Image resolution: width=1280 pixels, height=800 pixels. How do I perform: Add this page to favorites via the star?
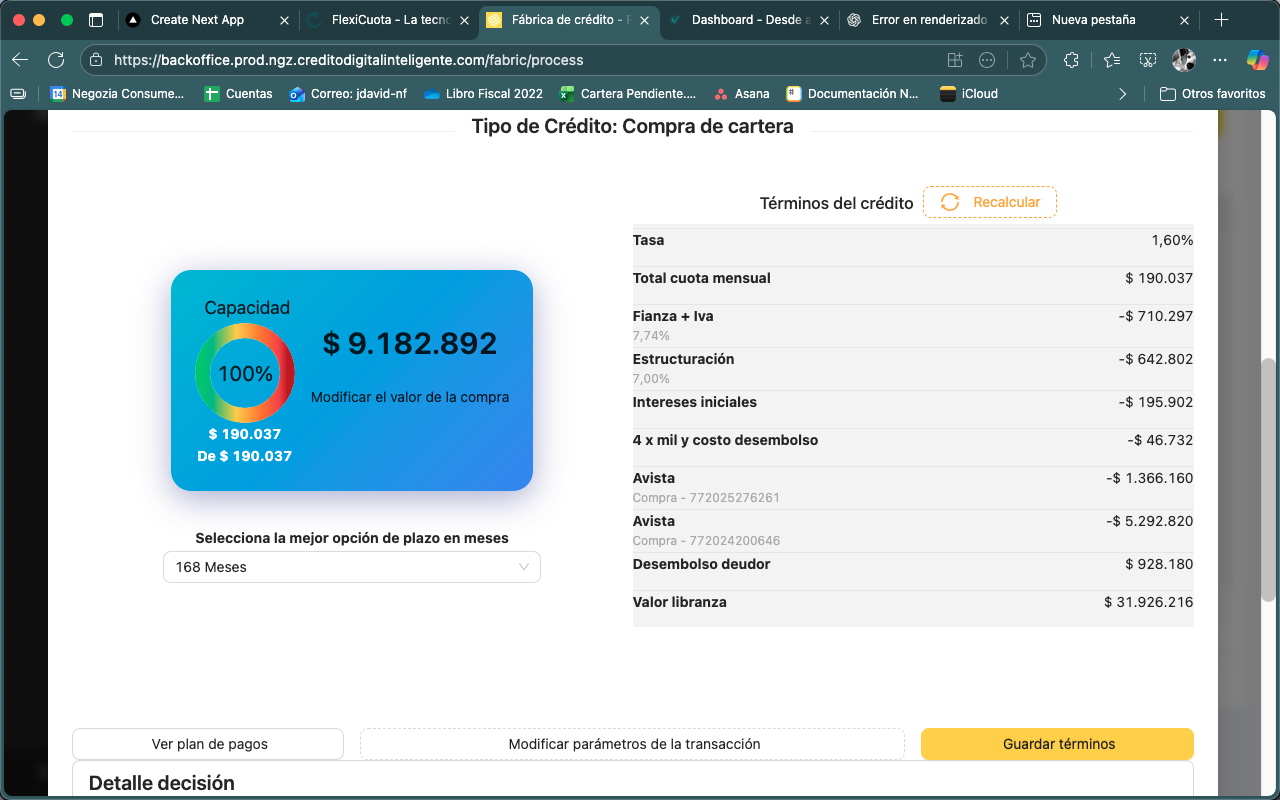[1027, 60]
